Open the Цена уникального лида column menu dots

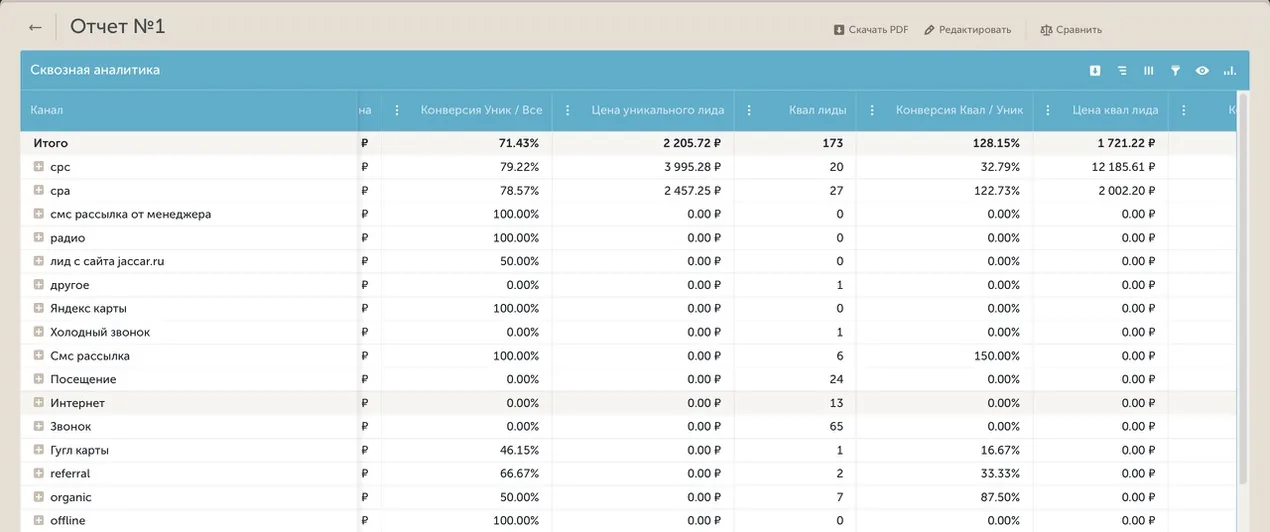[568, 111]
